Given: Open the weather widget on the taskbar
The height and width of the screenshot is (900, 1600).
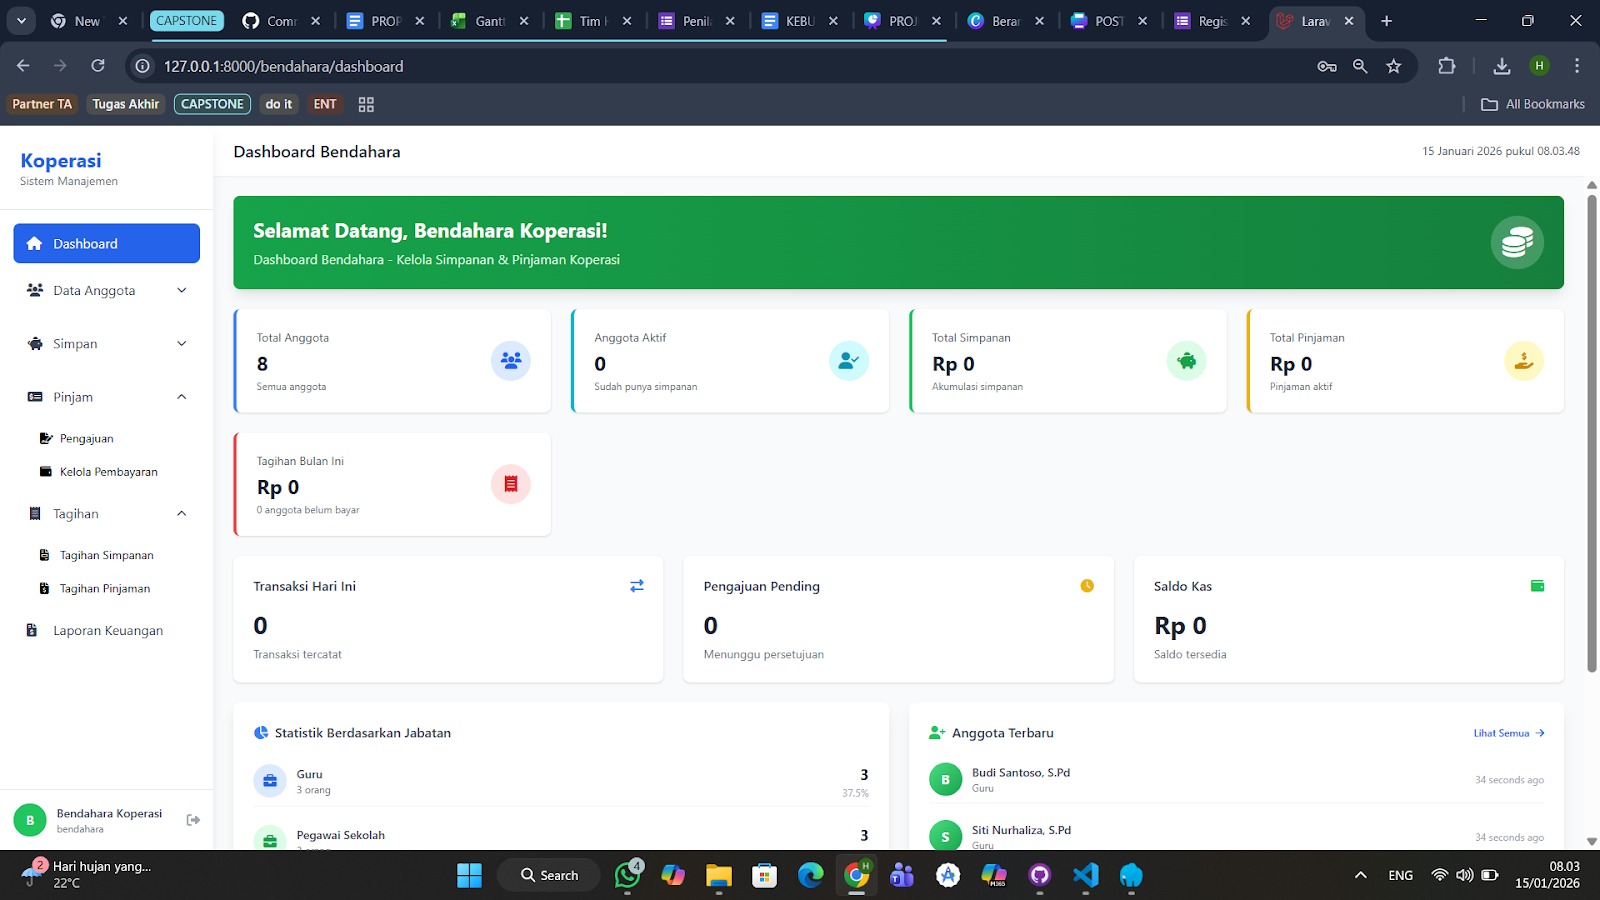Looking at the screenshot, I should pyautogui.click(x=88, y=875).
